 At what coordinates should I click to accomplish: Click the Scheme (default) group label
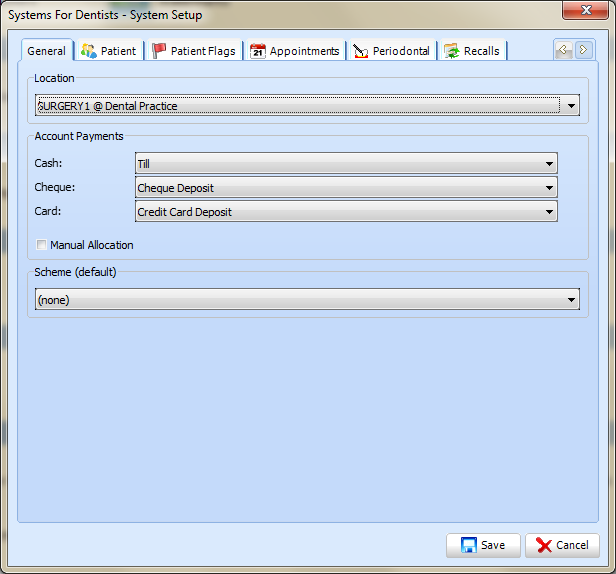coord(75,272)
